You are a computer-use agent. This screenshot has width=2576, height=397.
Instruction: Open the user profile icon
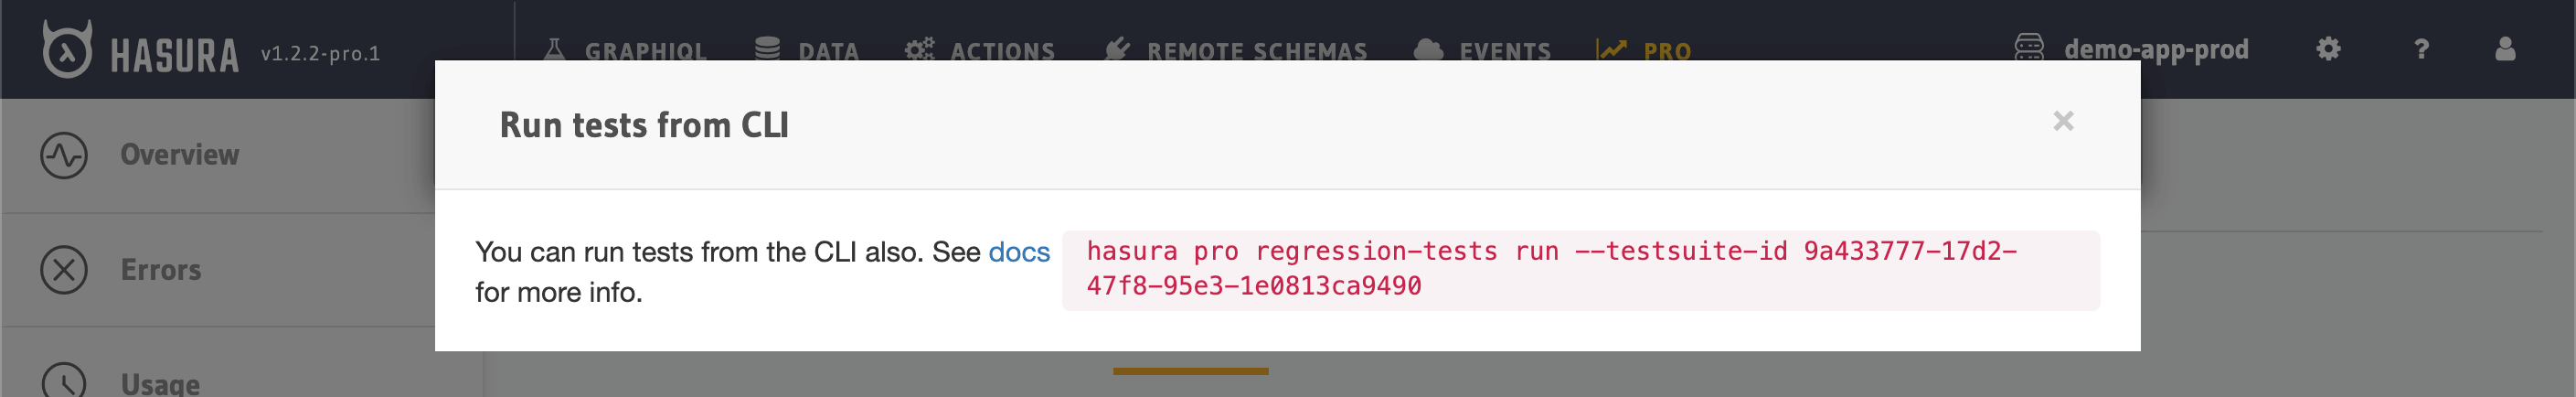click(x=2504, y=49)
